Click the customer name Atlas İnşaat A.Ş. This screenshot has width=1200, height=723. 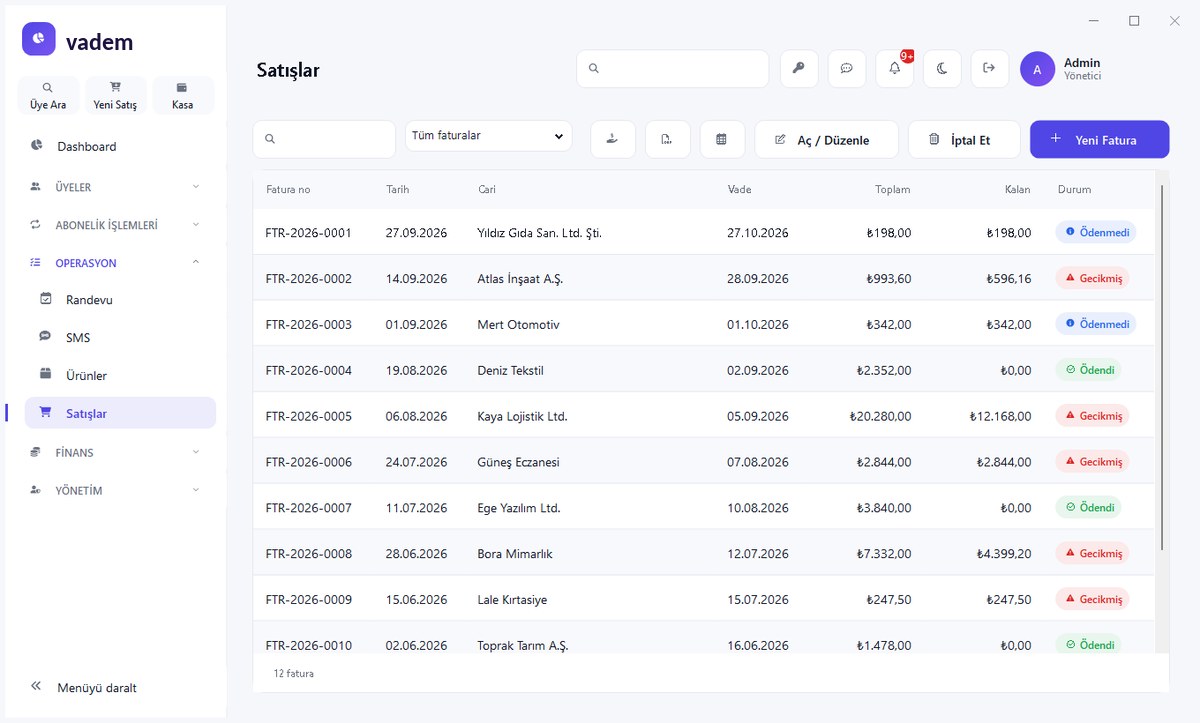[x=520, y=279]
